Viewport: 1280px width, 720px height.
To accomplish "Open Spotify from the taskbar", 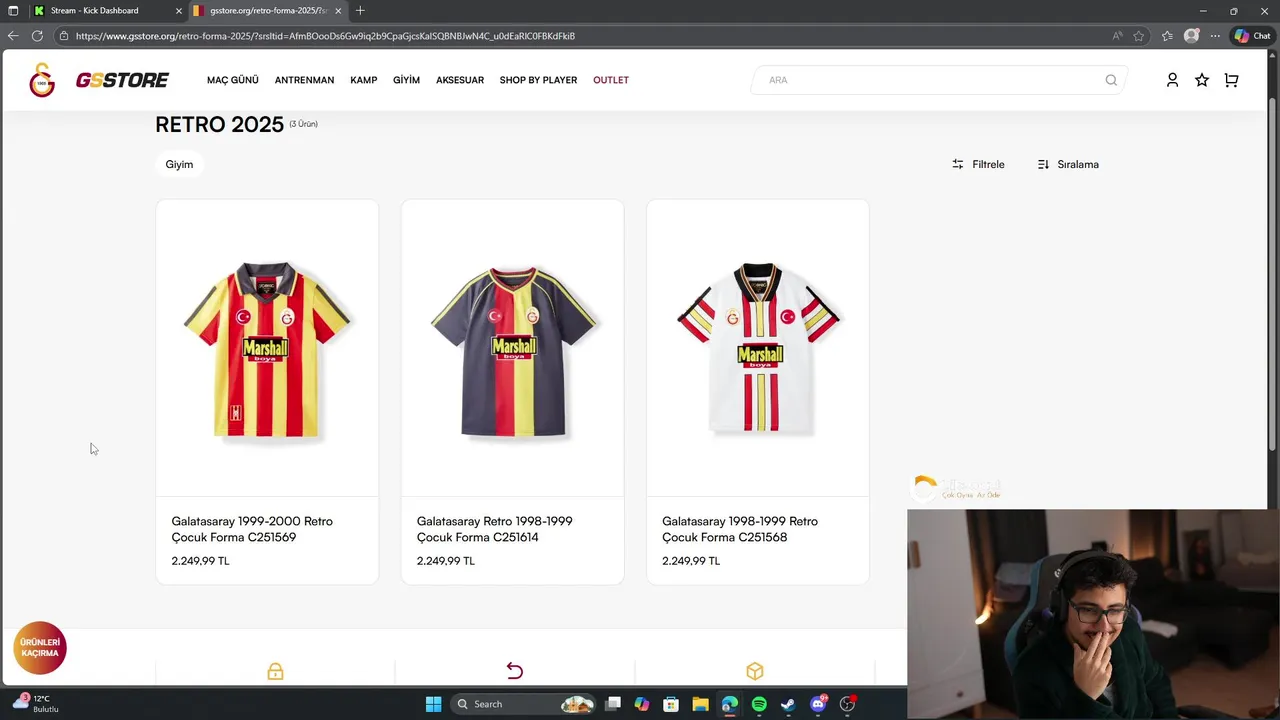I will point(759,704).
